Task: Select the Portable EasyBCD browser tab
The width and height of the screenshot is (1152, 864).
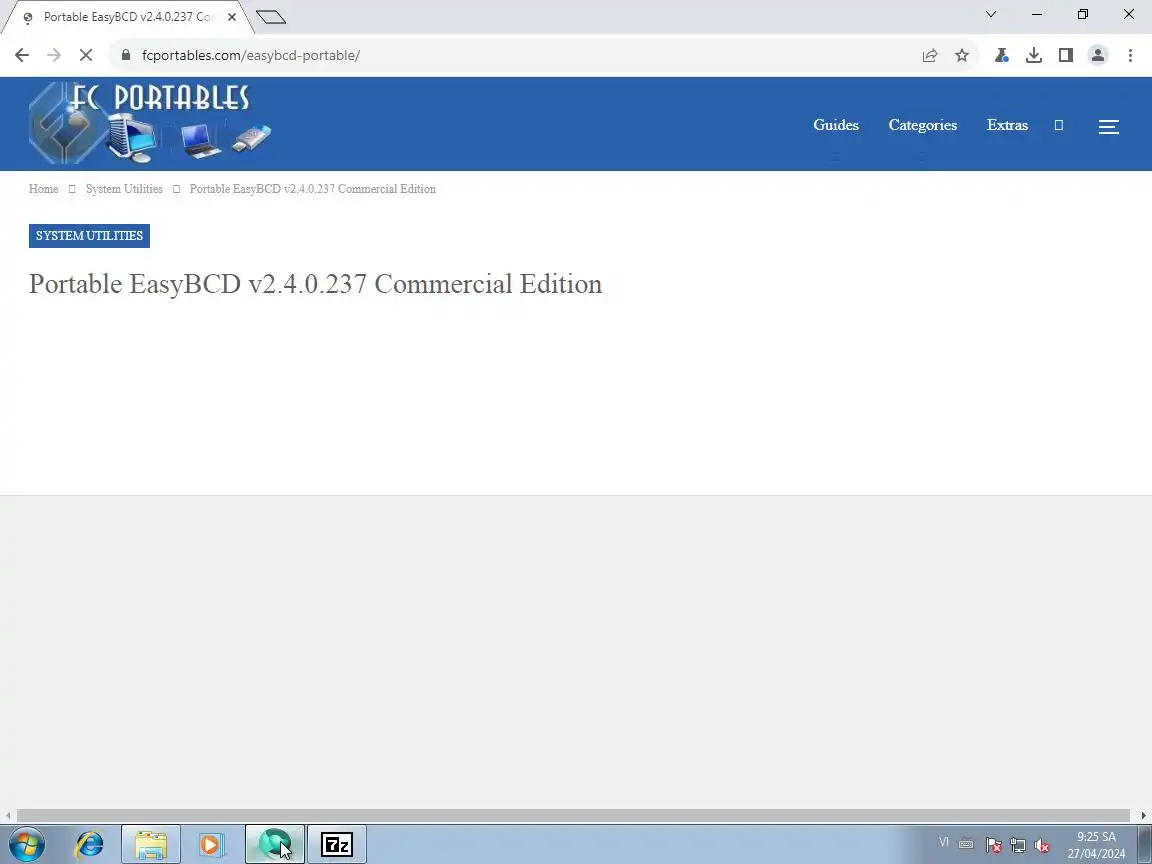Action: point(128,17)
